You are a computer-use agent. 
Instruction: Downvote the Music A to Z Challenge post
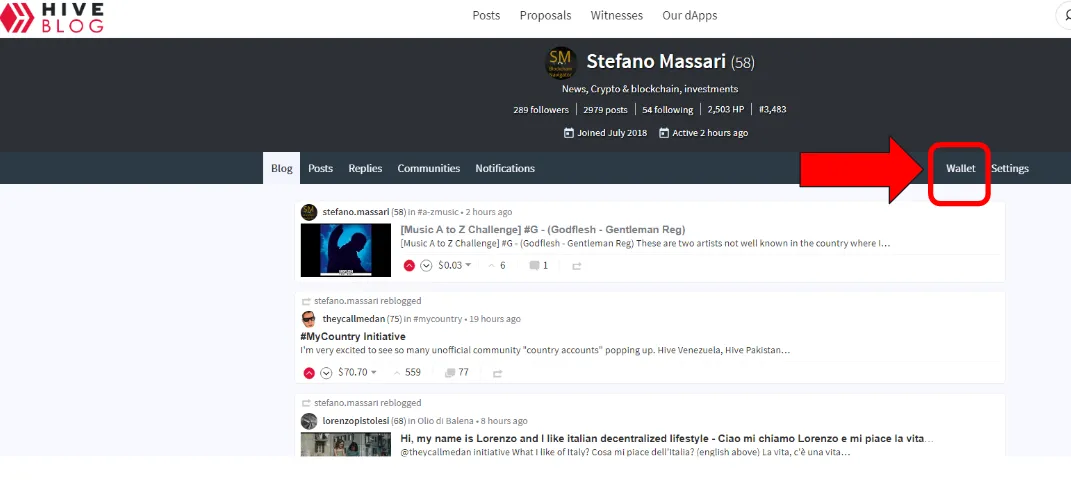coord(426,266)
